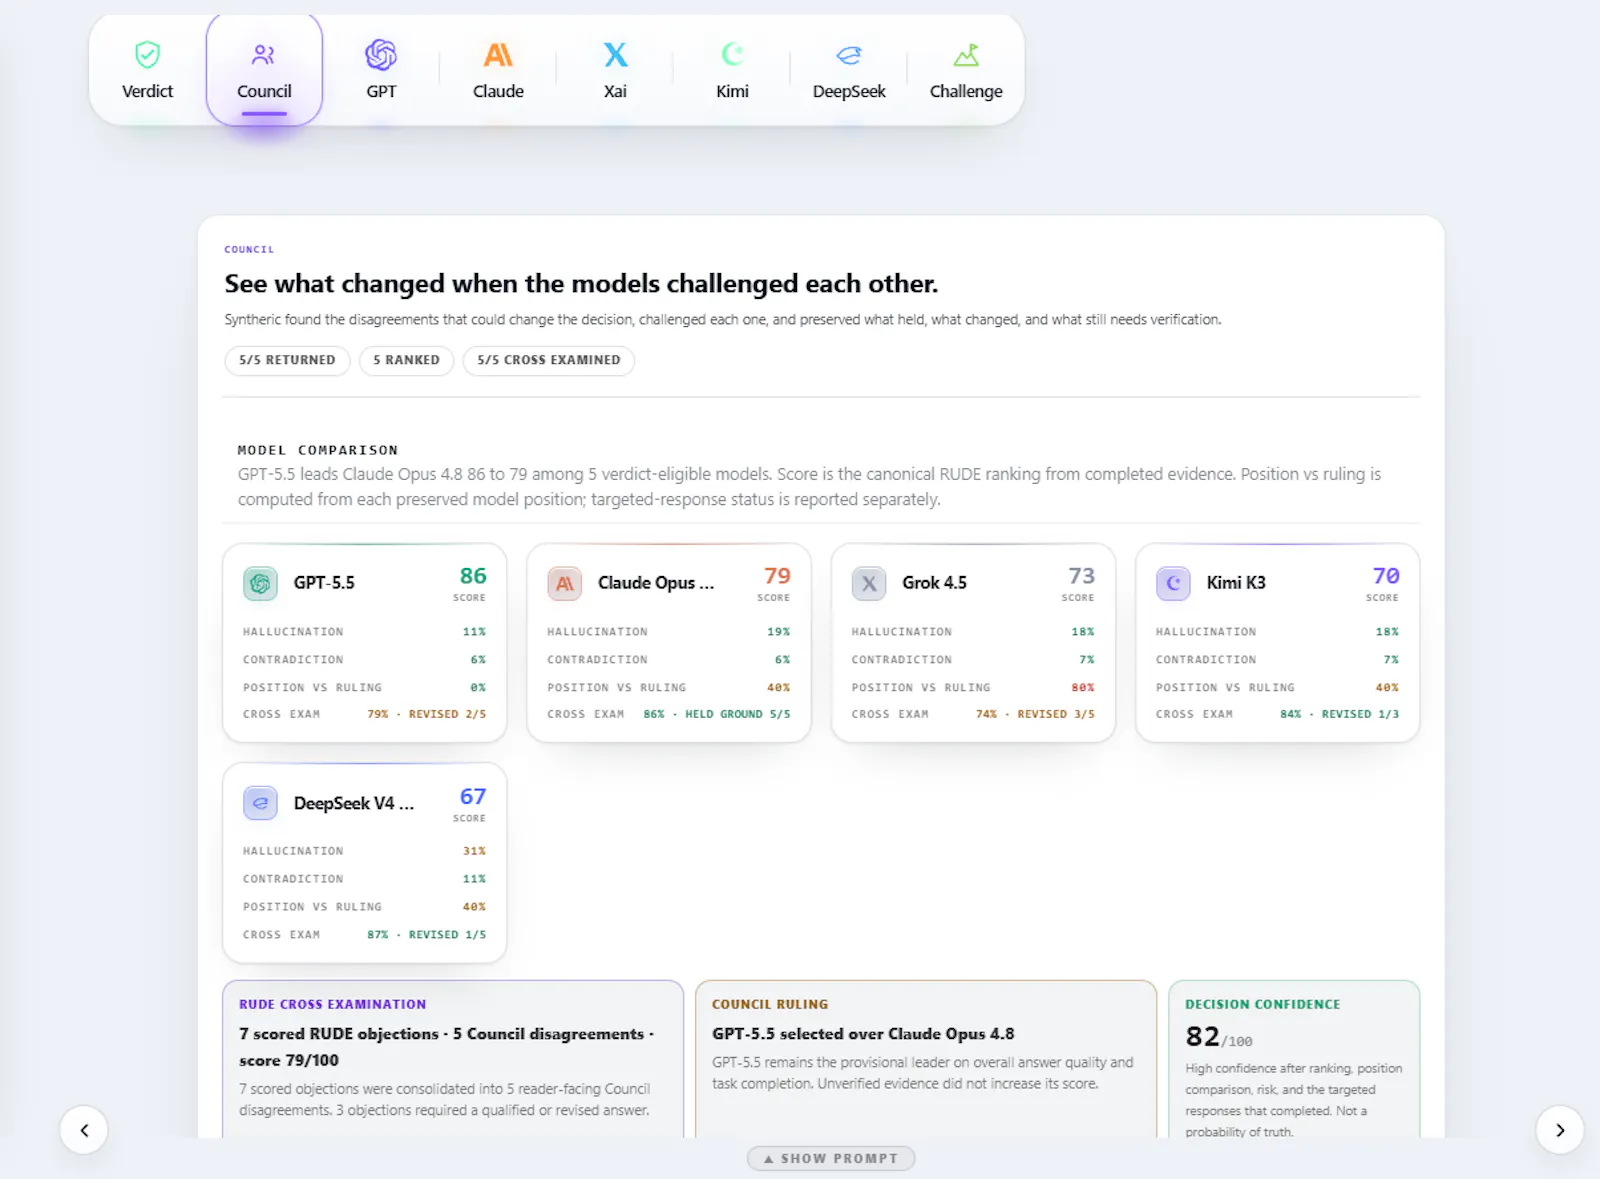
Task: Click the Model Comparison heading
Action: [x=317, y=450]
